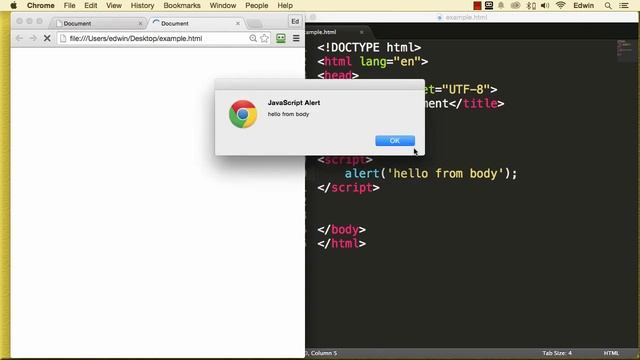Close the example.html editor tab
640x360 pixels.
point(362,32)
